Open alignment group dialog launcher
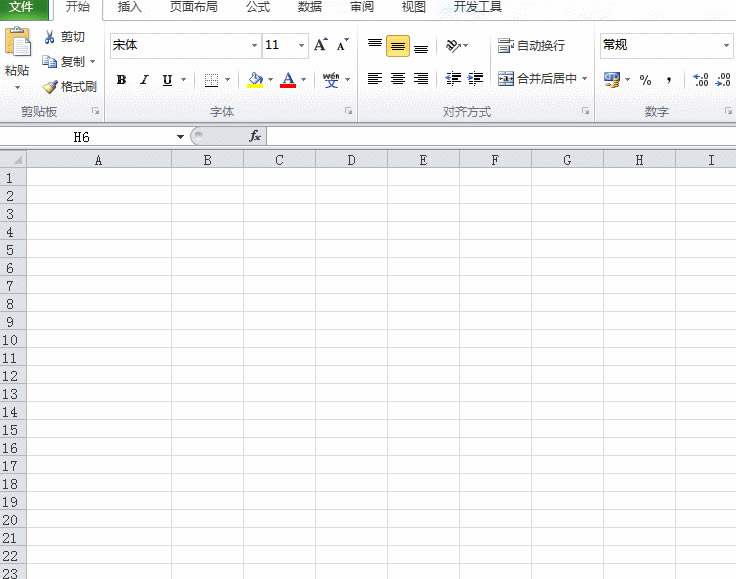This screenshot has height=579, width=736. [x=585, y=111]
